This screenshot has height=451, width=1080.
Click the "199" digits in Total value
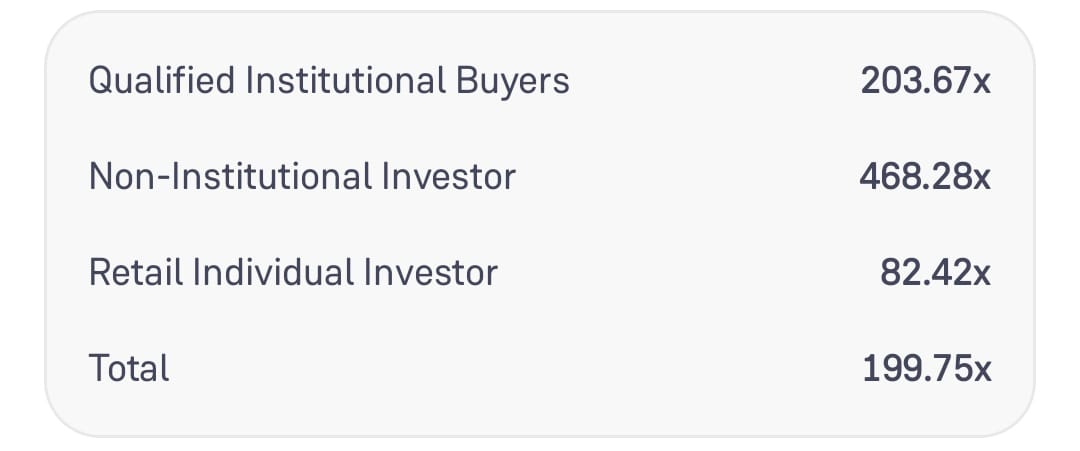coord(889,368)
